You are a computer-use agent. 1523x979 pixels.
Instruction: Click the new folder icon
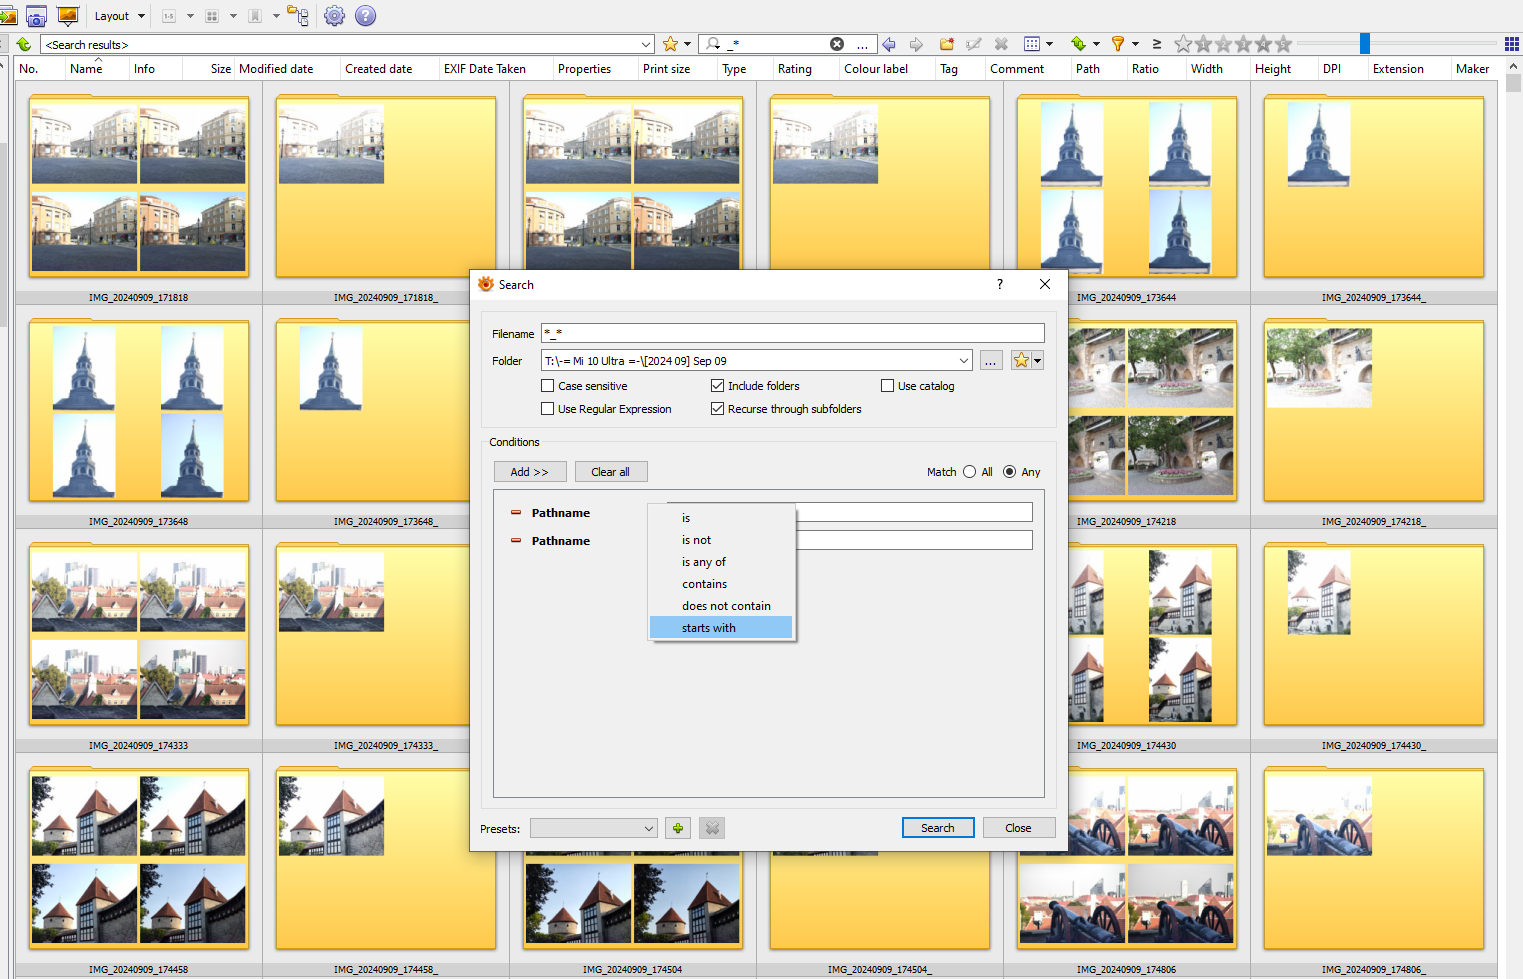946,44
